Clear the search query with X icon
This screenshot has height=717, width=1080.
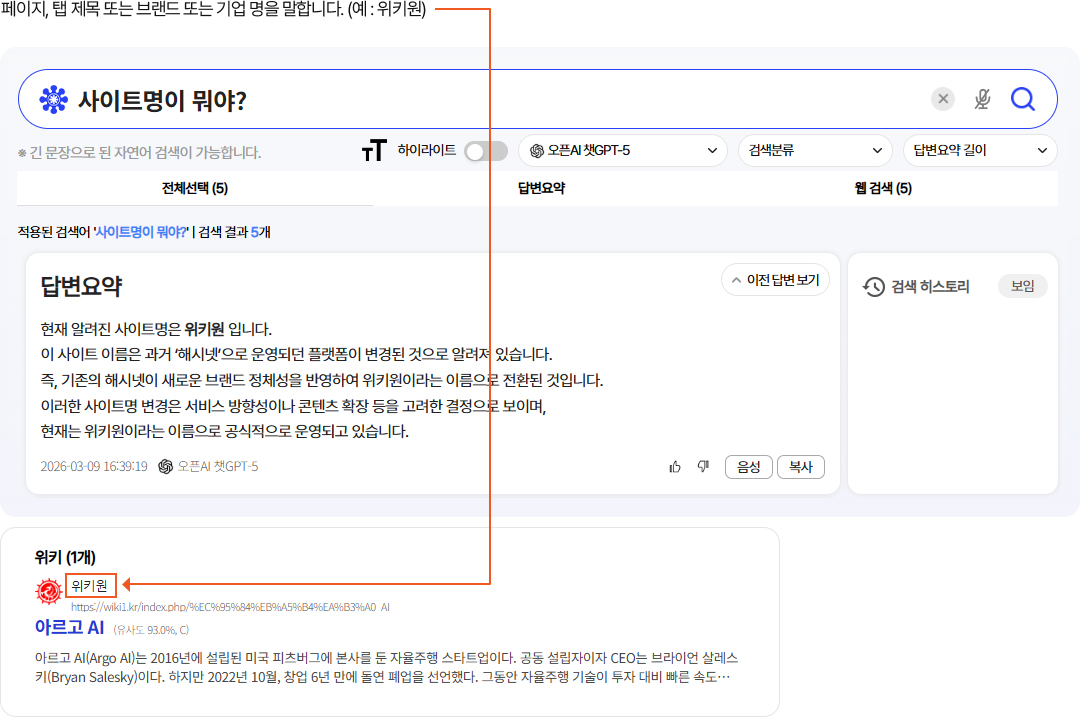(943, 99)
